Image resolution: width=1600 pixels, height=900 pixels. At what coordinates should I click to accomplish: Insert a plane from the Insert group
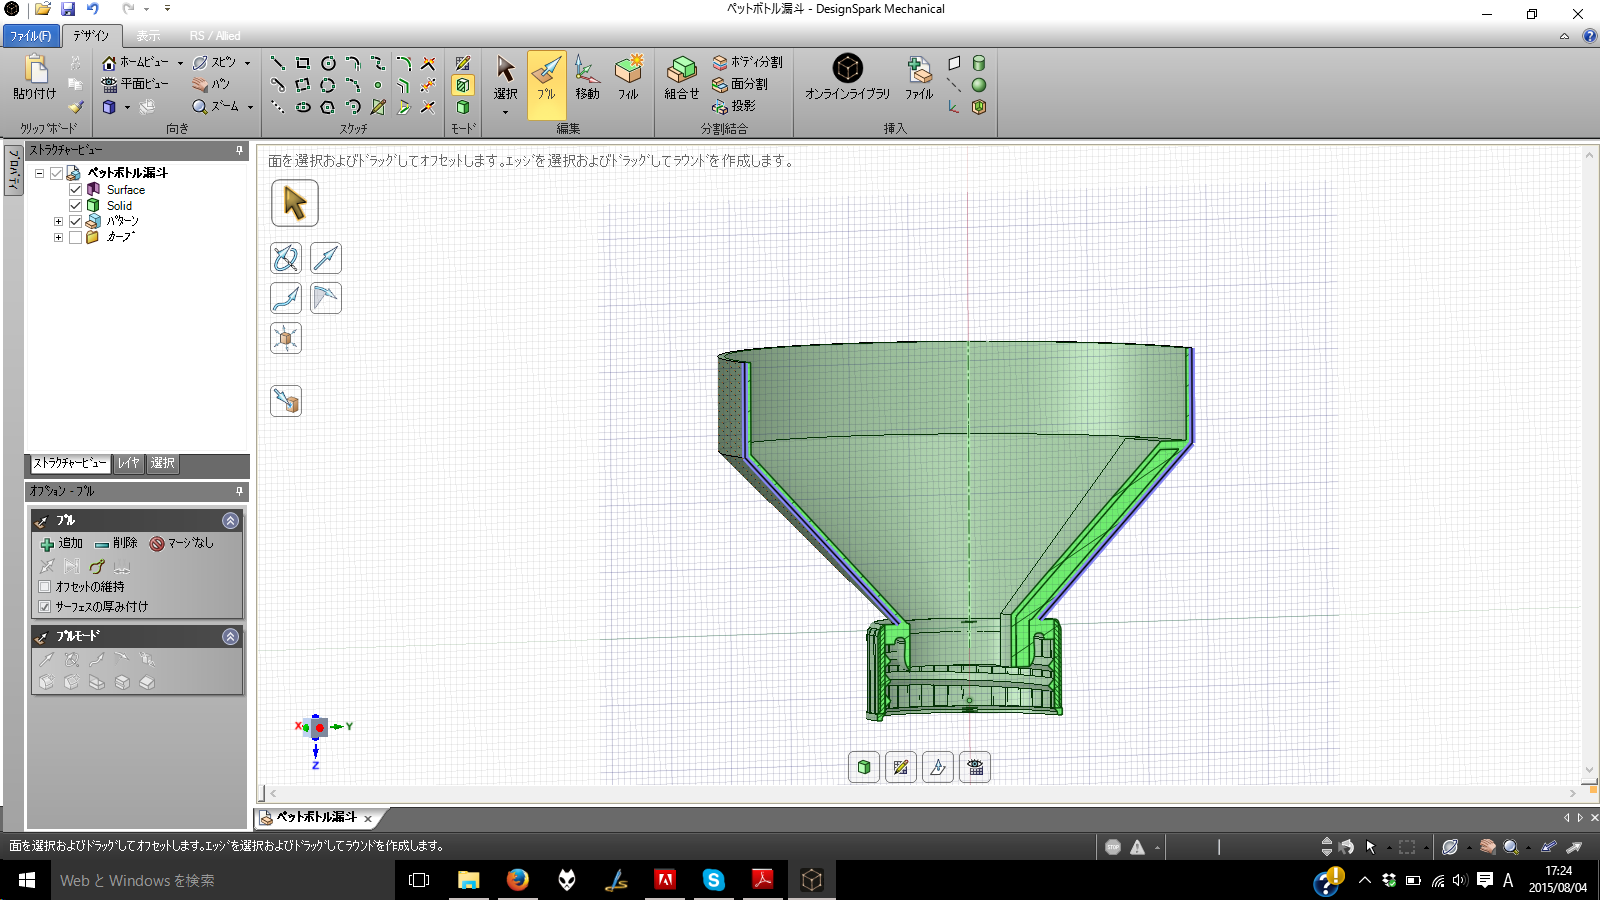click(954, 62)
